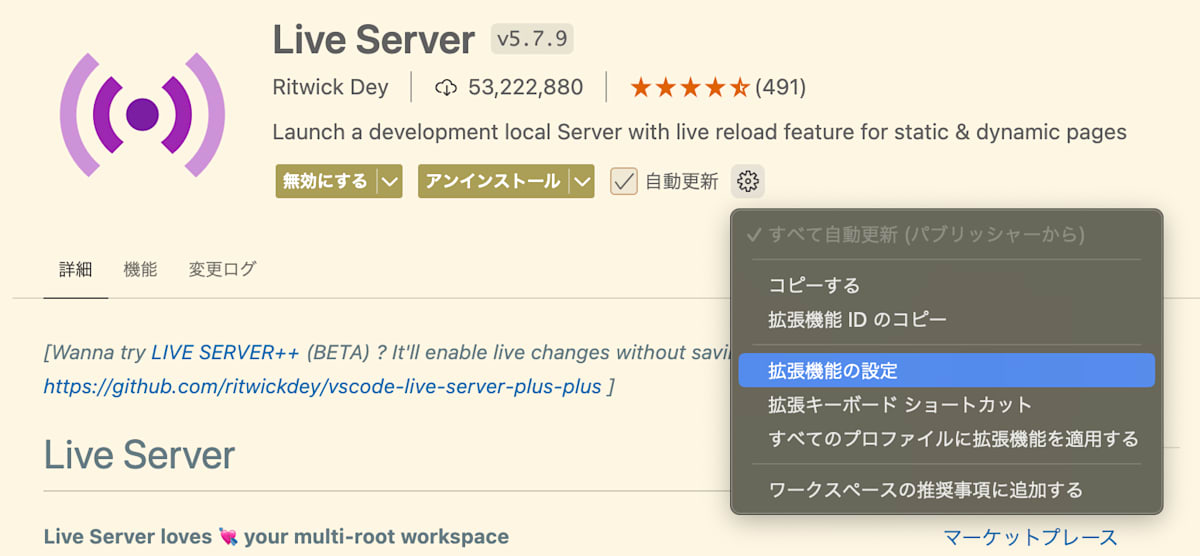Image resolution: width=1200 pixels, height=556 pixels.
Task: Select すべて自動更新 (パブリッシャーから) menu item
Action: [x=946, y=235]
